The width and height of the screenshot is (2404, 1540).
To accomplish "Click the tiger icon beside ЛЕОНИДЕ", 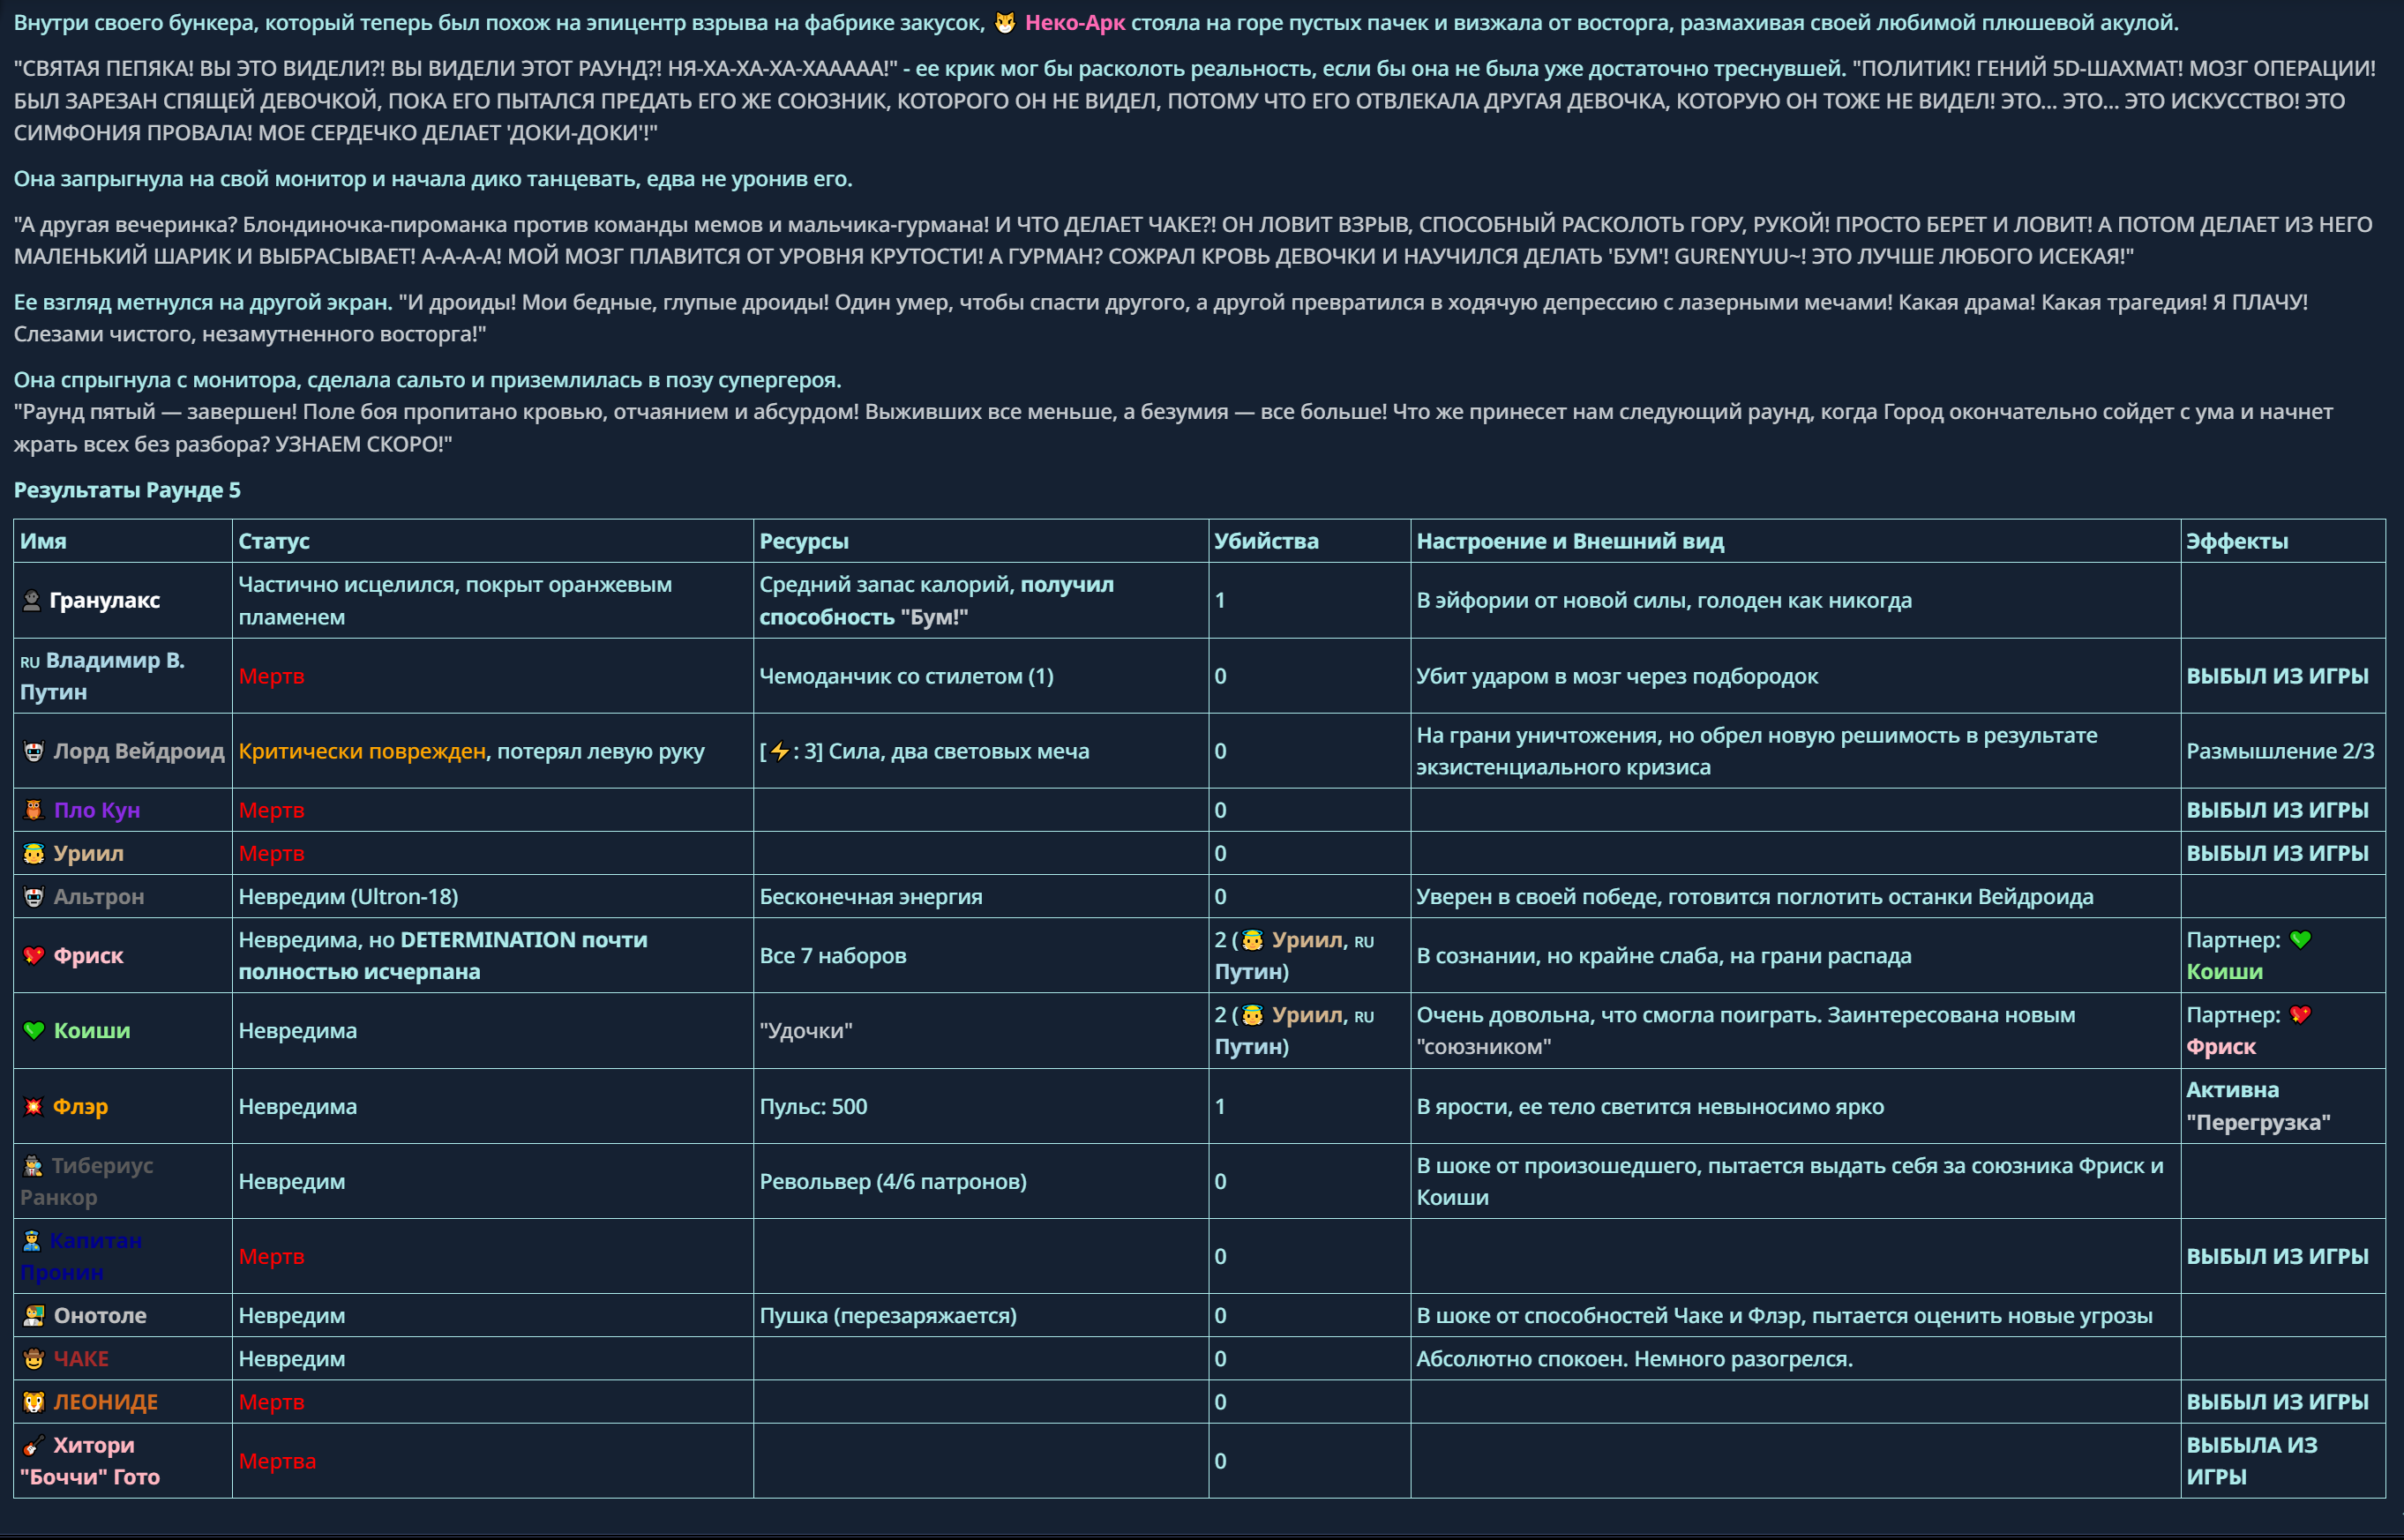I will pos(33,1401).
